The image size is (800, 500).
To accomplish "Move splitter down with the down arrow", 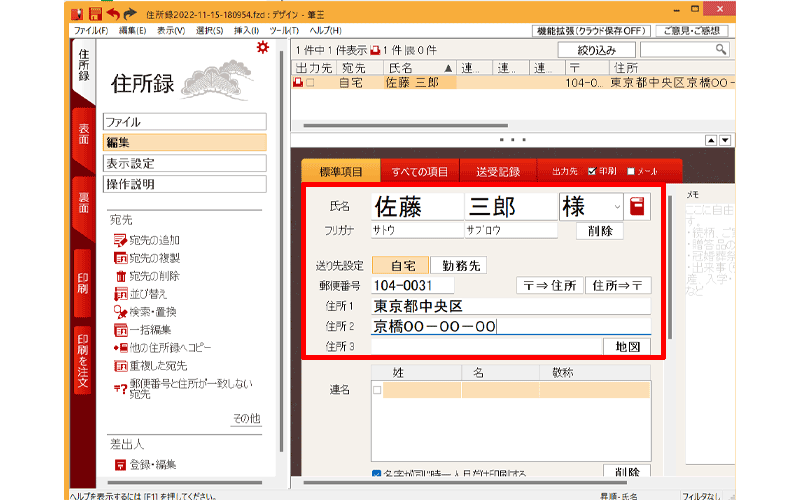I will point(725,140).
